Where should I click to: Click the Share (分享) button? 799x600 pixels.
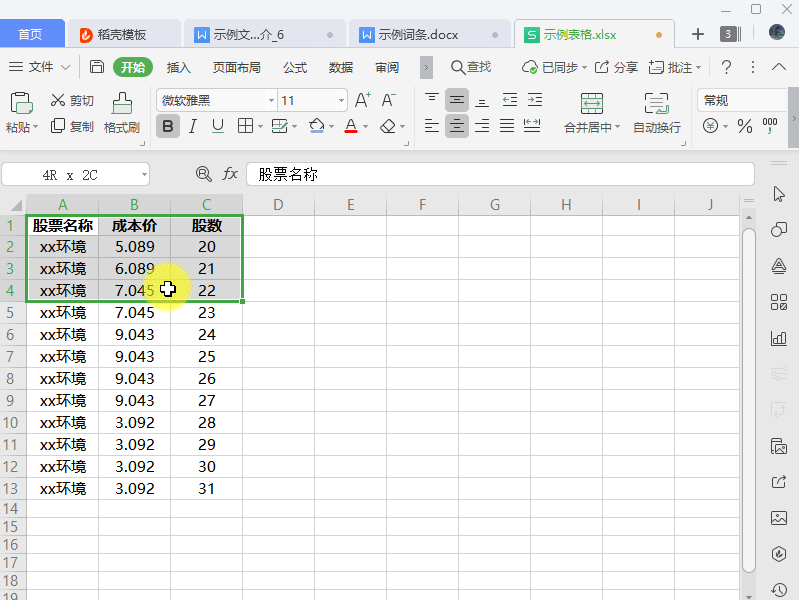616,67
